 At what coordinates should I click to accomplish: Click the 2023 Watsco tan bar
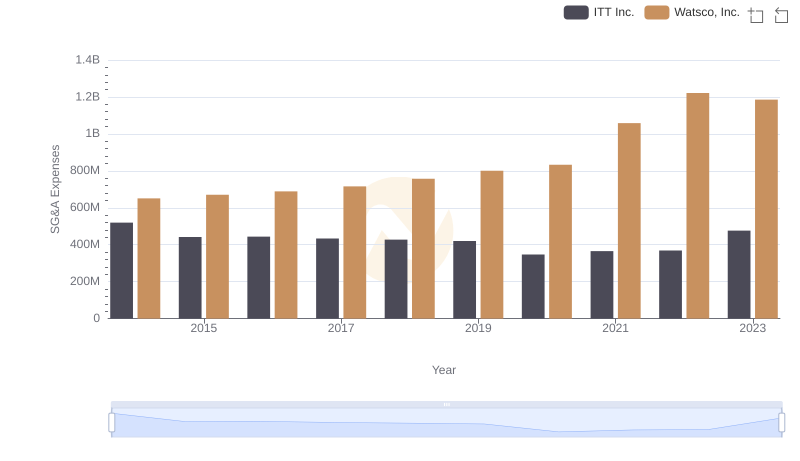[766, 209]
